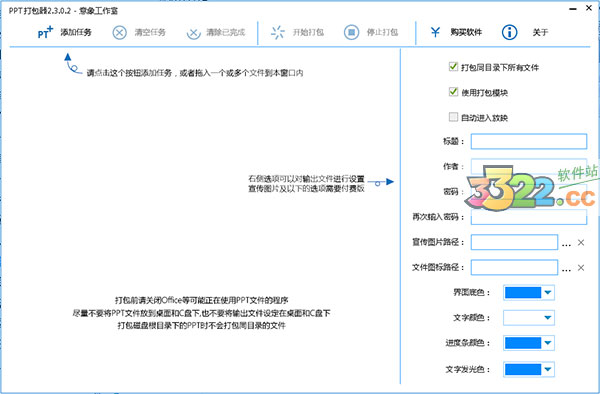The height and width of the screenshot is (394, 600).
Task: Browse for 宣传图片路径 with ellipsis button
Action: [566, 244]
